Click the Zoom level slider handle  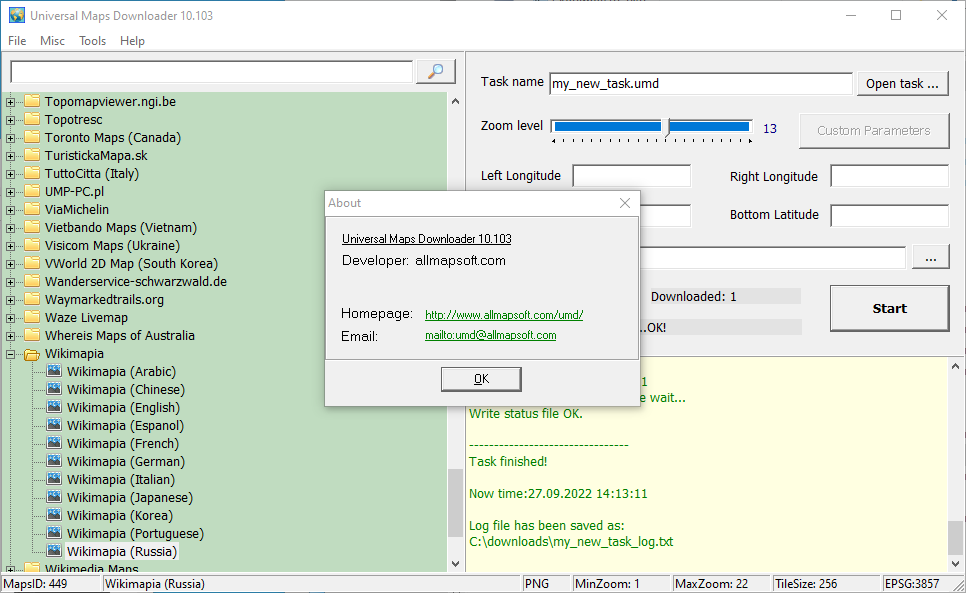pyautogui.click(x=667, y=127)
